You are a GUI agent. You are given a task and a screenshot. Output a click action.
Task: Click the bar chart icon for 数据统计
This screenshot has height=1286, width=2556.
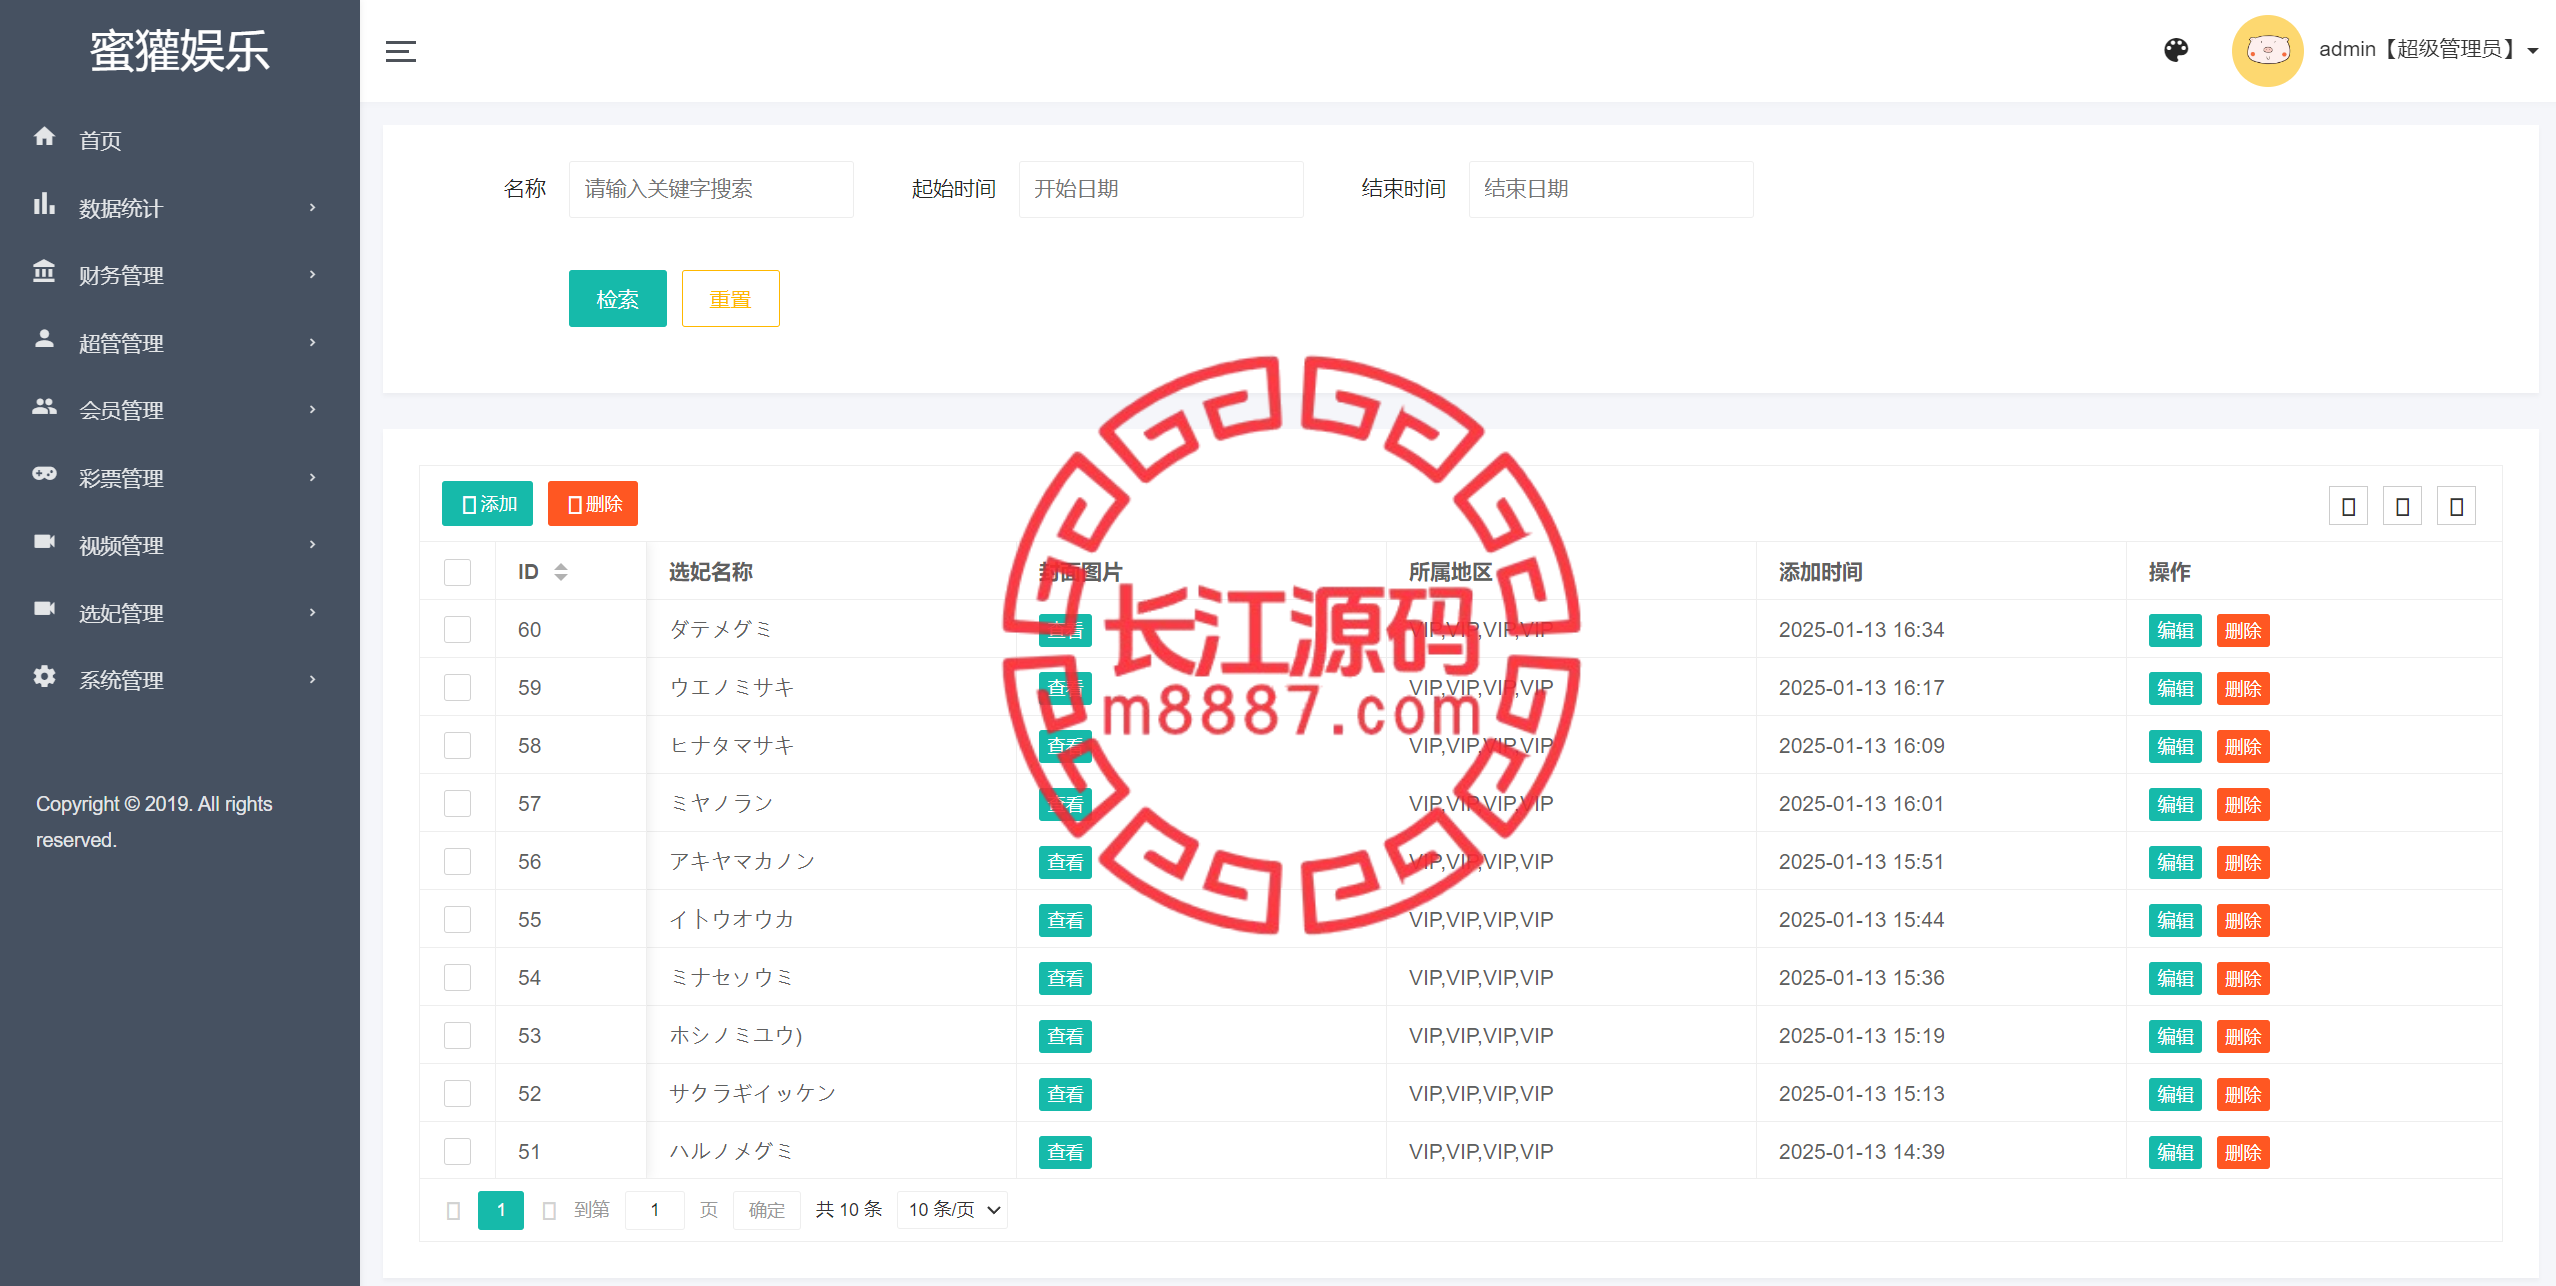click(44, 204)
